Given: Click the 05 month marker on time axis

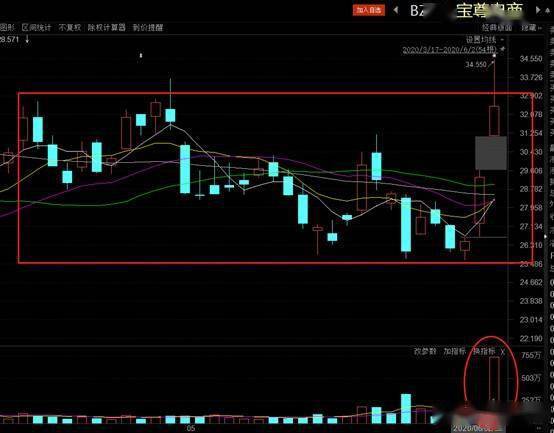Looking at the screenshot, I should pos(191,429).
